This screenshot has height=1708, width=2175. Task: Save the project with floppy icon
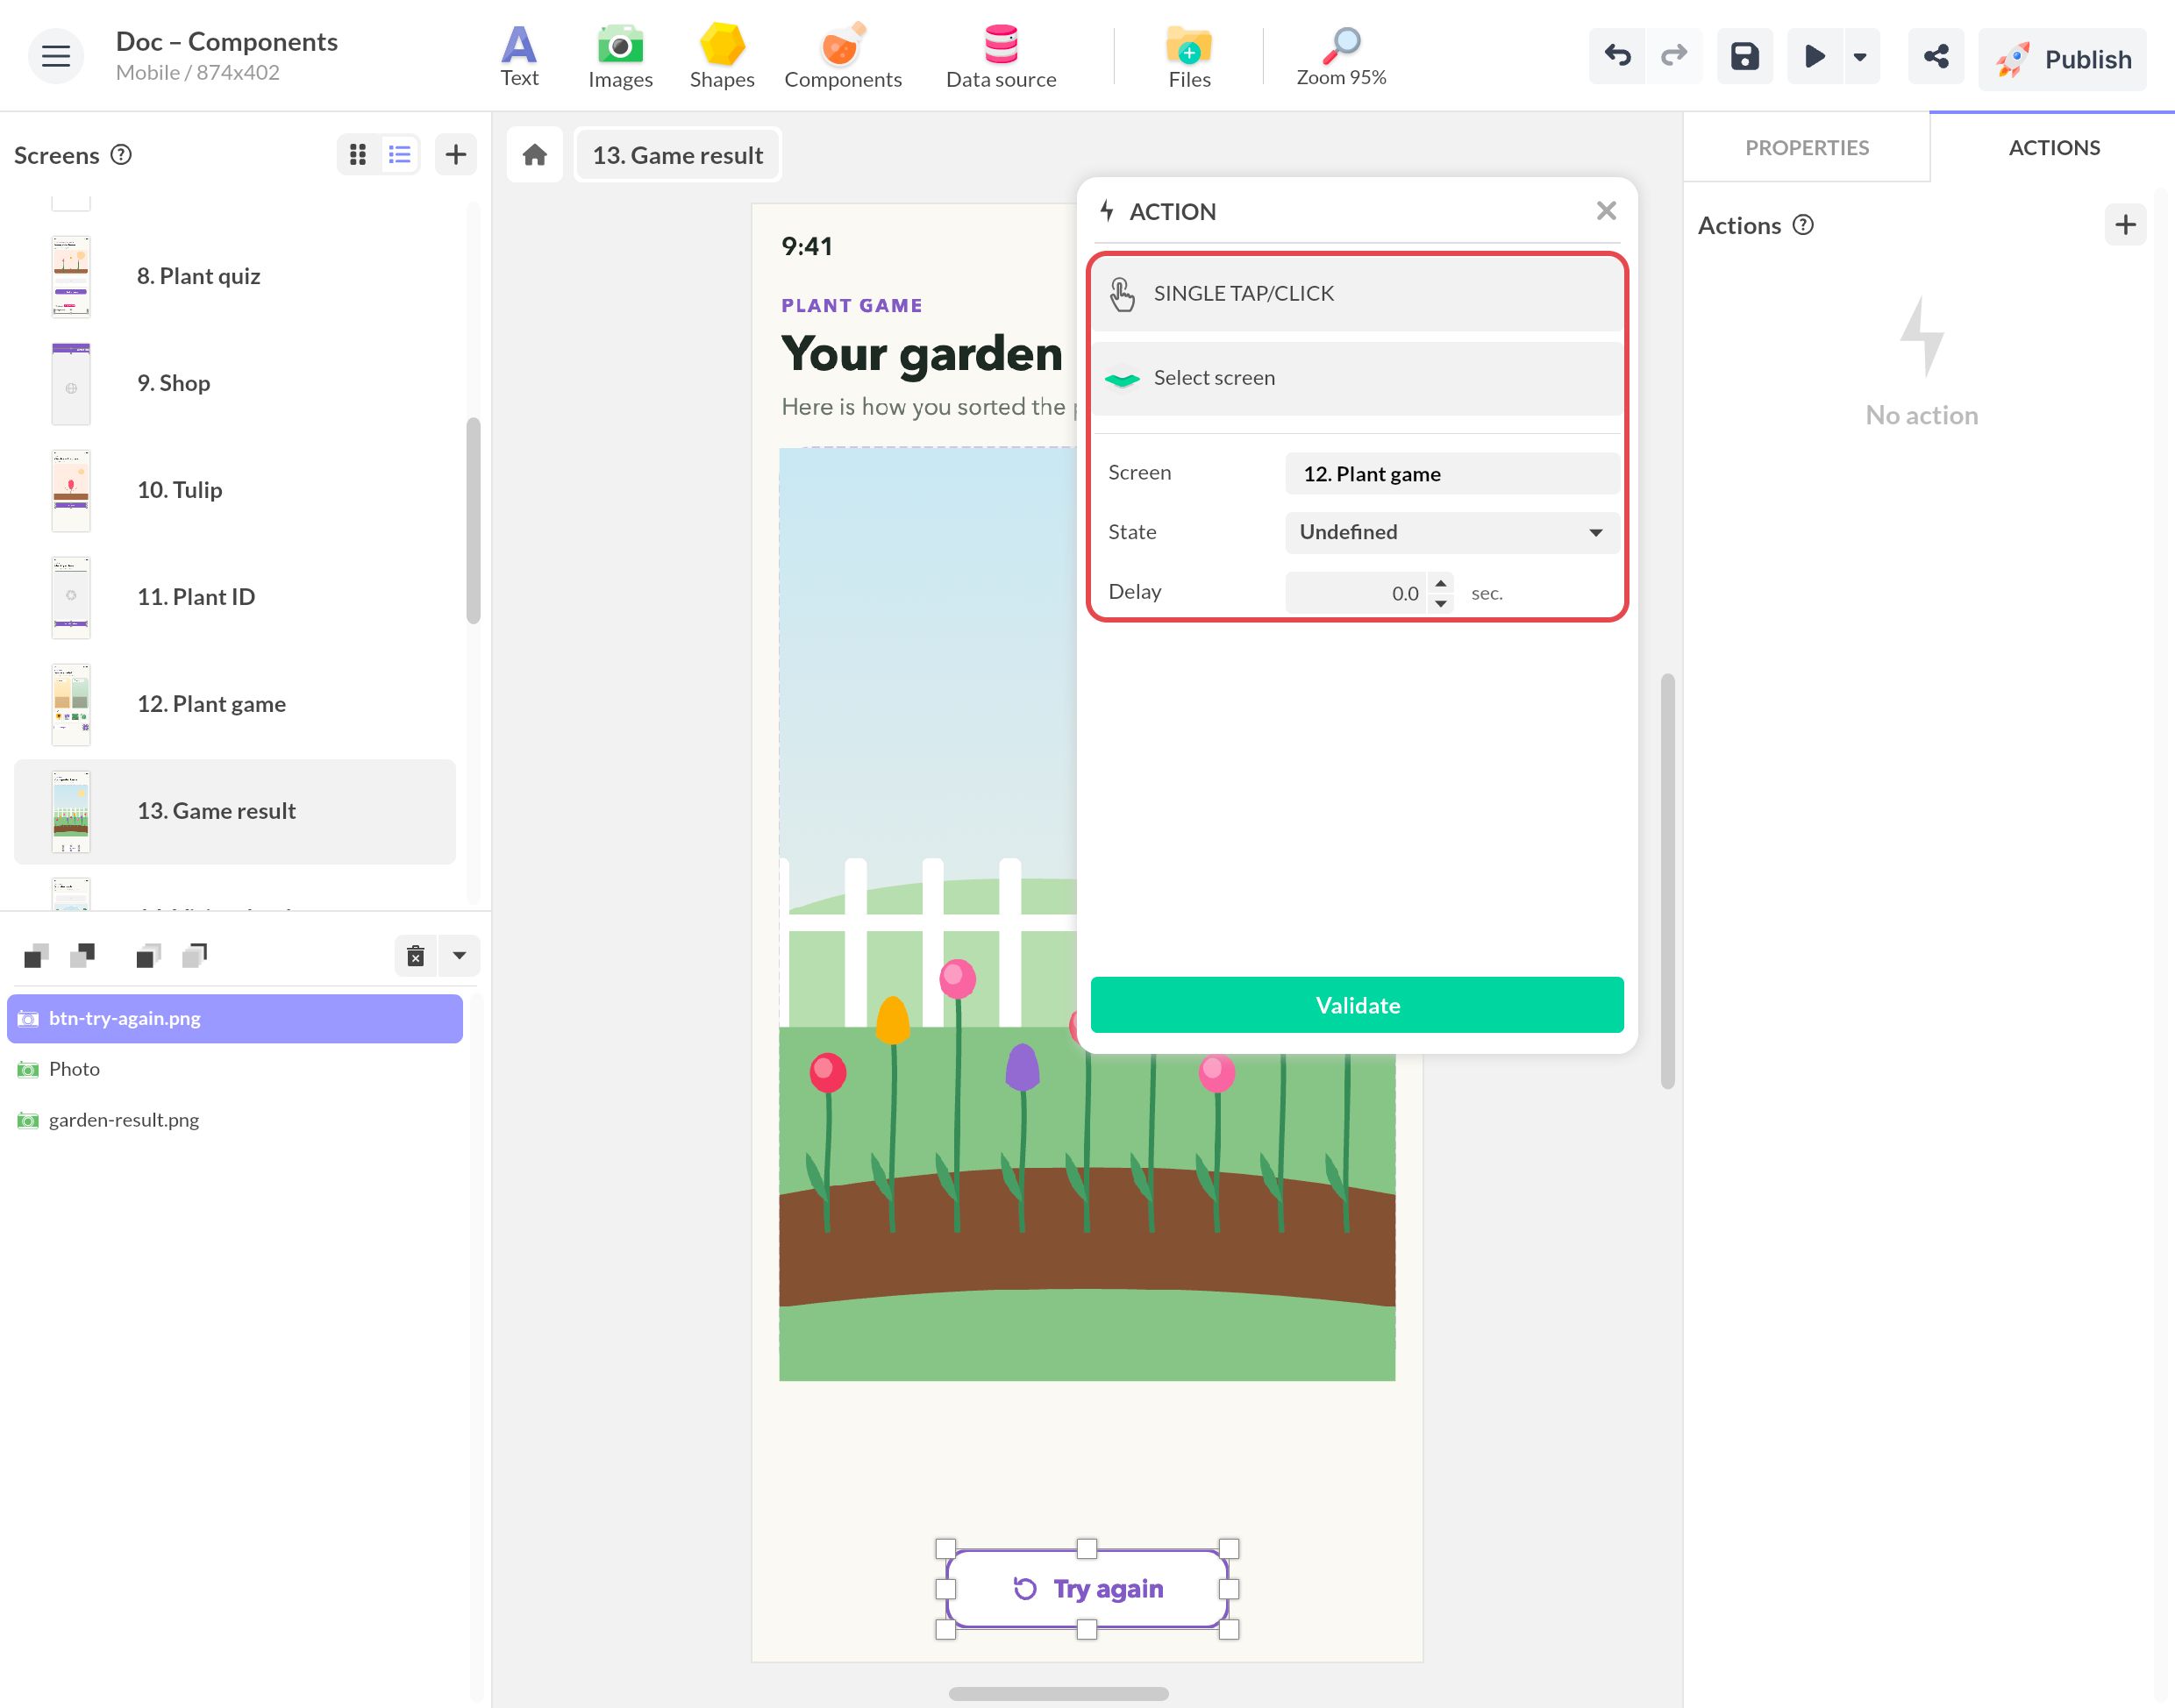(x=1745, y=56)
